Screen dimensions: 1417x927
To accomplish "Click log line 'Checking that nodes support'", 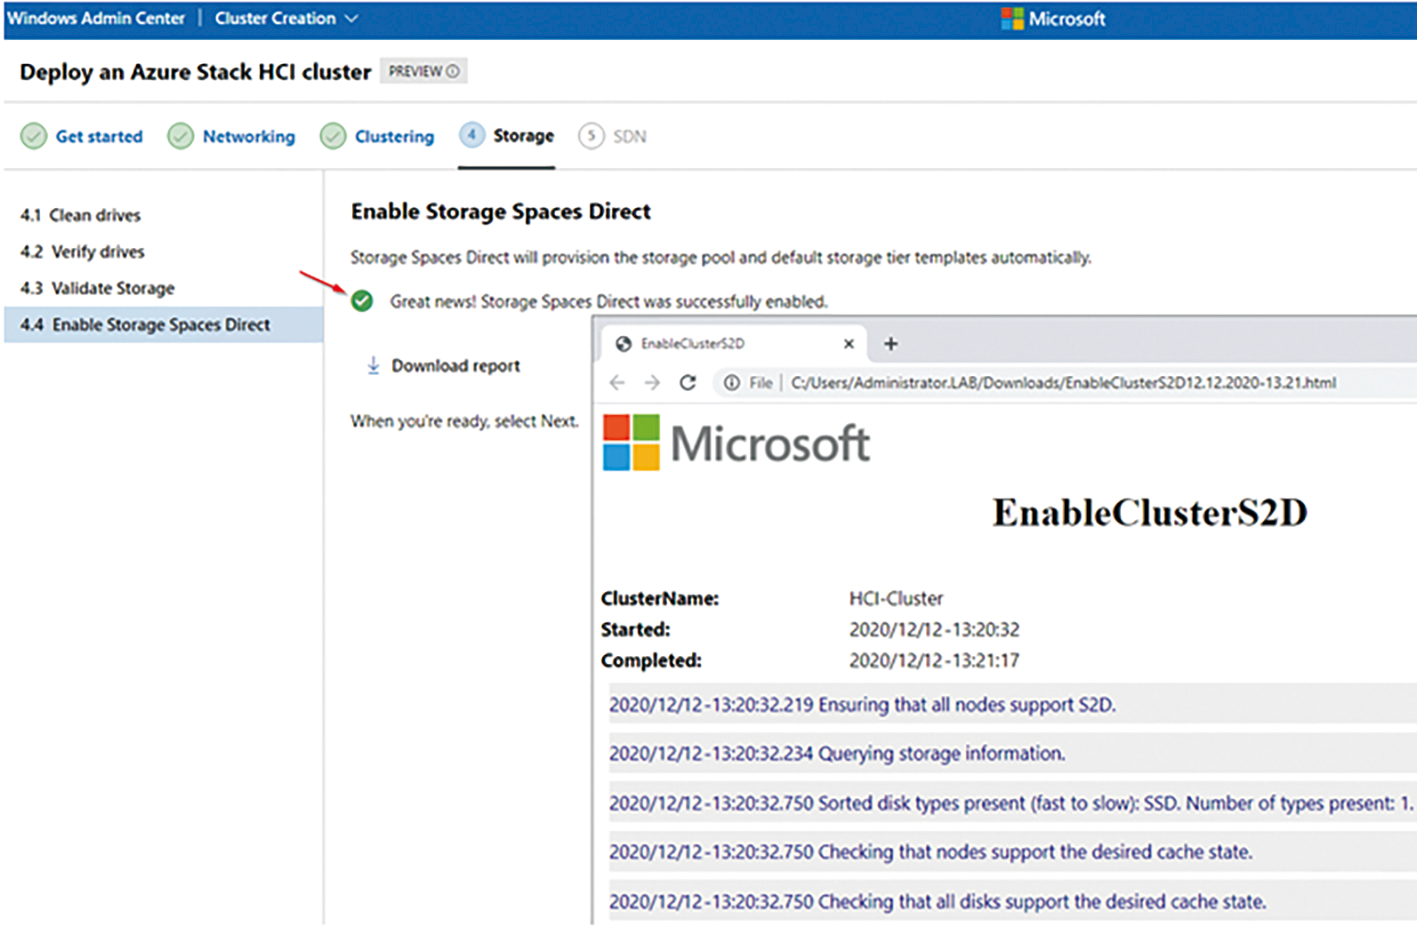I will 1012,852.
